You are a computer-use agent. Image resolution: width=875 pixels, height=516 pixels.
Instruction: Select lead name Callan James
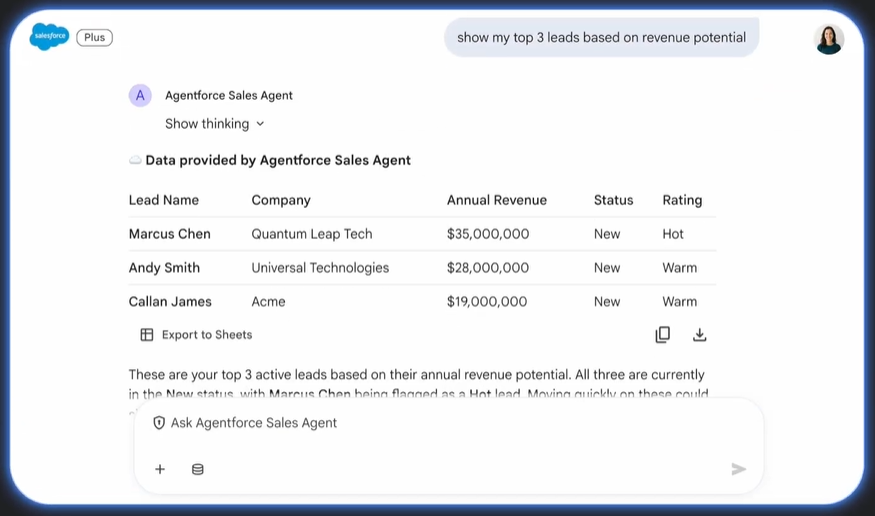coord(170,302)
